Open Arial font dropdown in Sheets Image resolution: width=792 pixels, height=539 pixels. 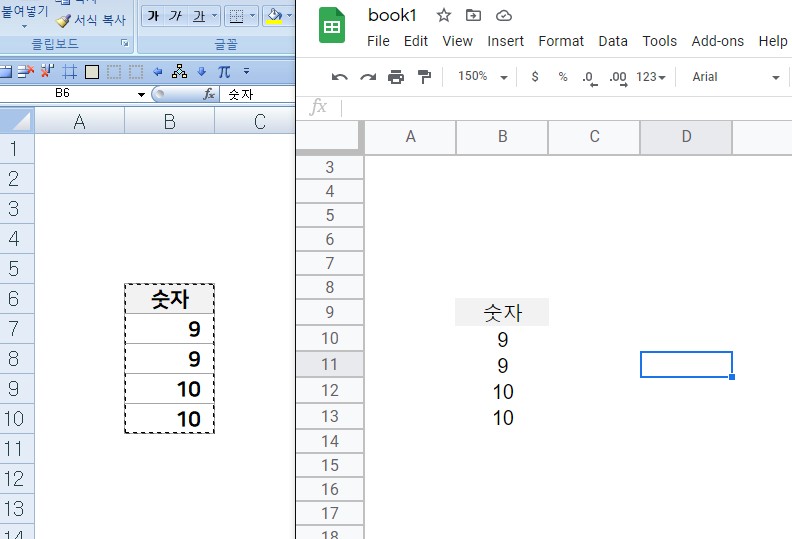point(735,77)
